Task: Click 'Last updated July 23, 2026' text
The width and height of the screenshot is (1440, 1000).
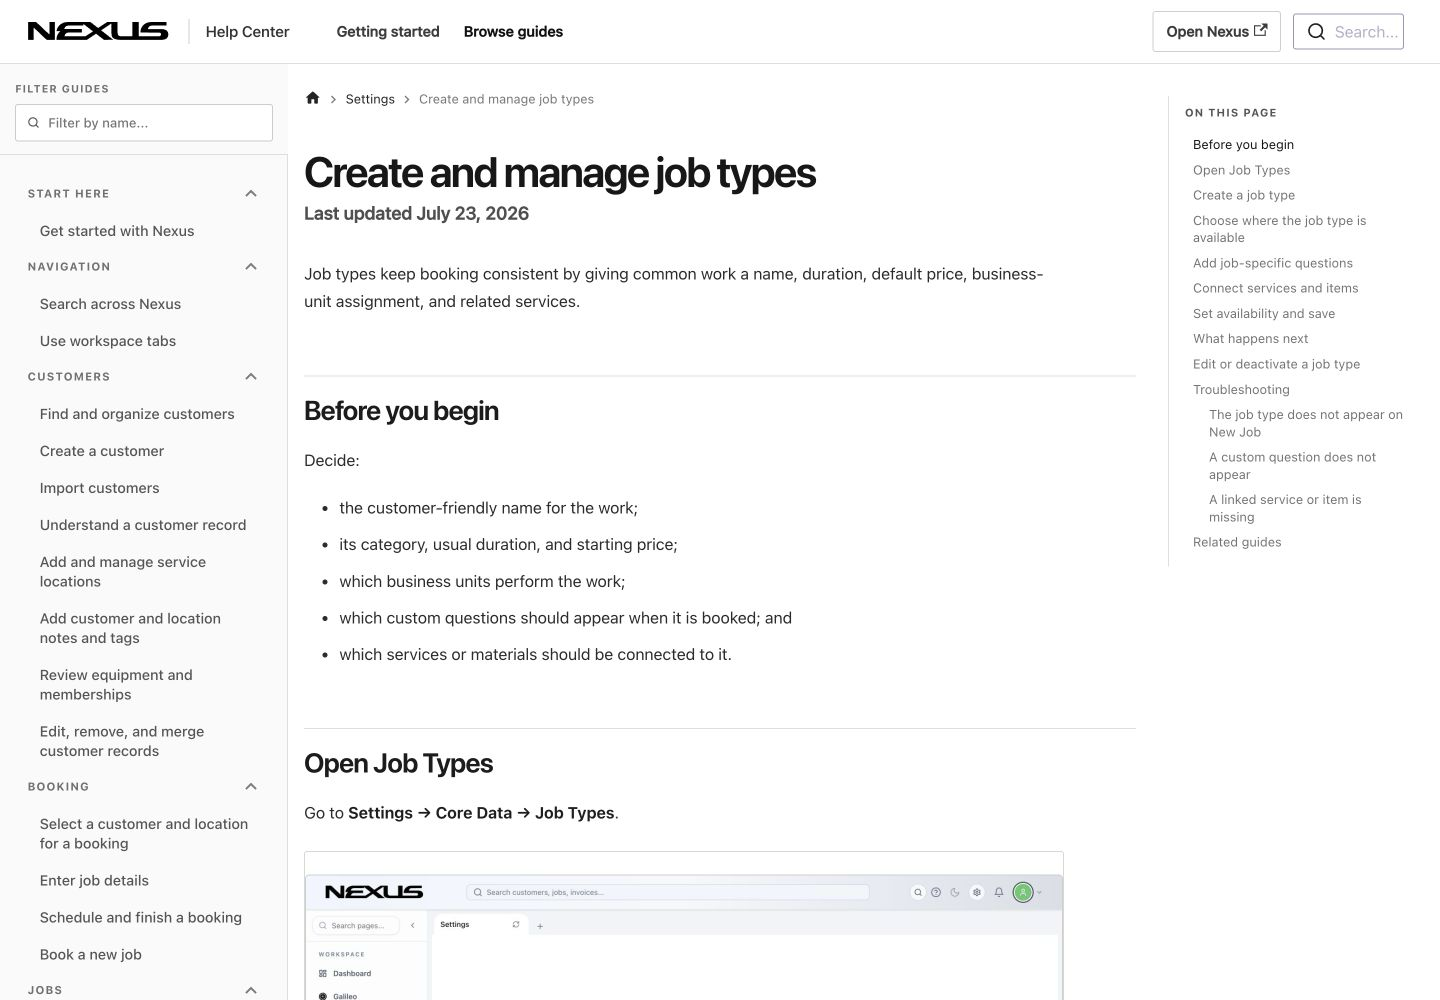Action: (416, 213)
